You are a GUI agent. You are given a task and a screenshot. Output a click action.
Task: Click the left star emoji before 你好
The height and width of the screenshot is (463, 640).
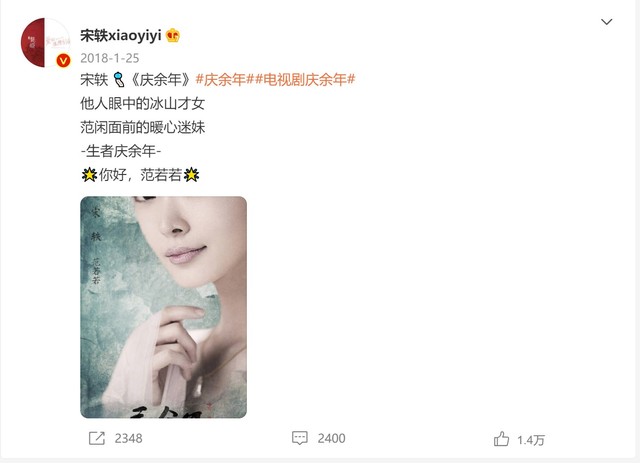tap(89, 175)
